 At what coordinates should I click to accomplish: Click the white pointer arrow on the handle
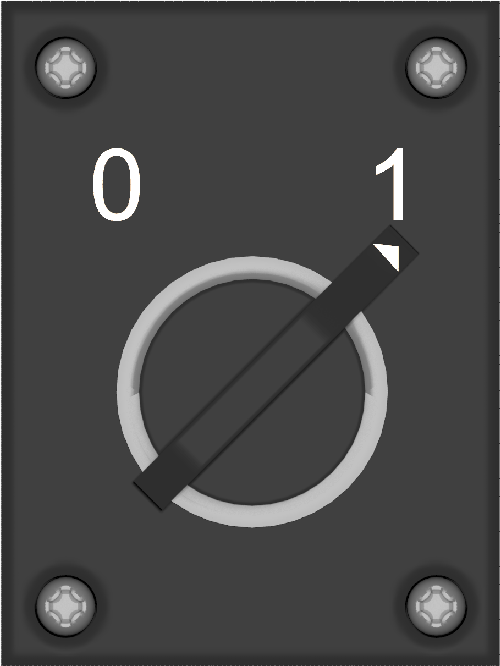pyautogui.click(x=390, y=255)
